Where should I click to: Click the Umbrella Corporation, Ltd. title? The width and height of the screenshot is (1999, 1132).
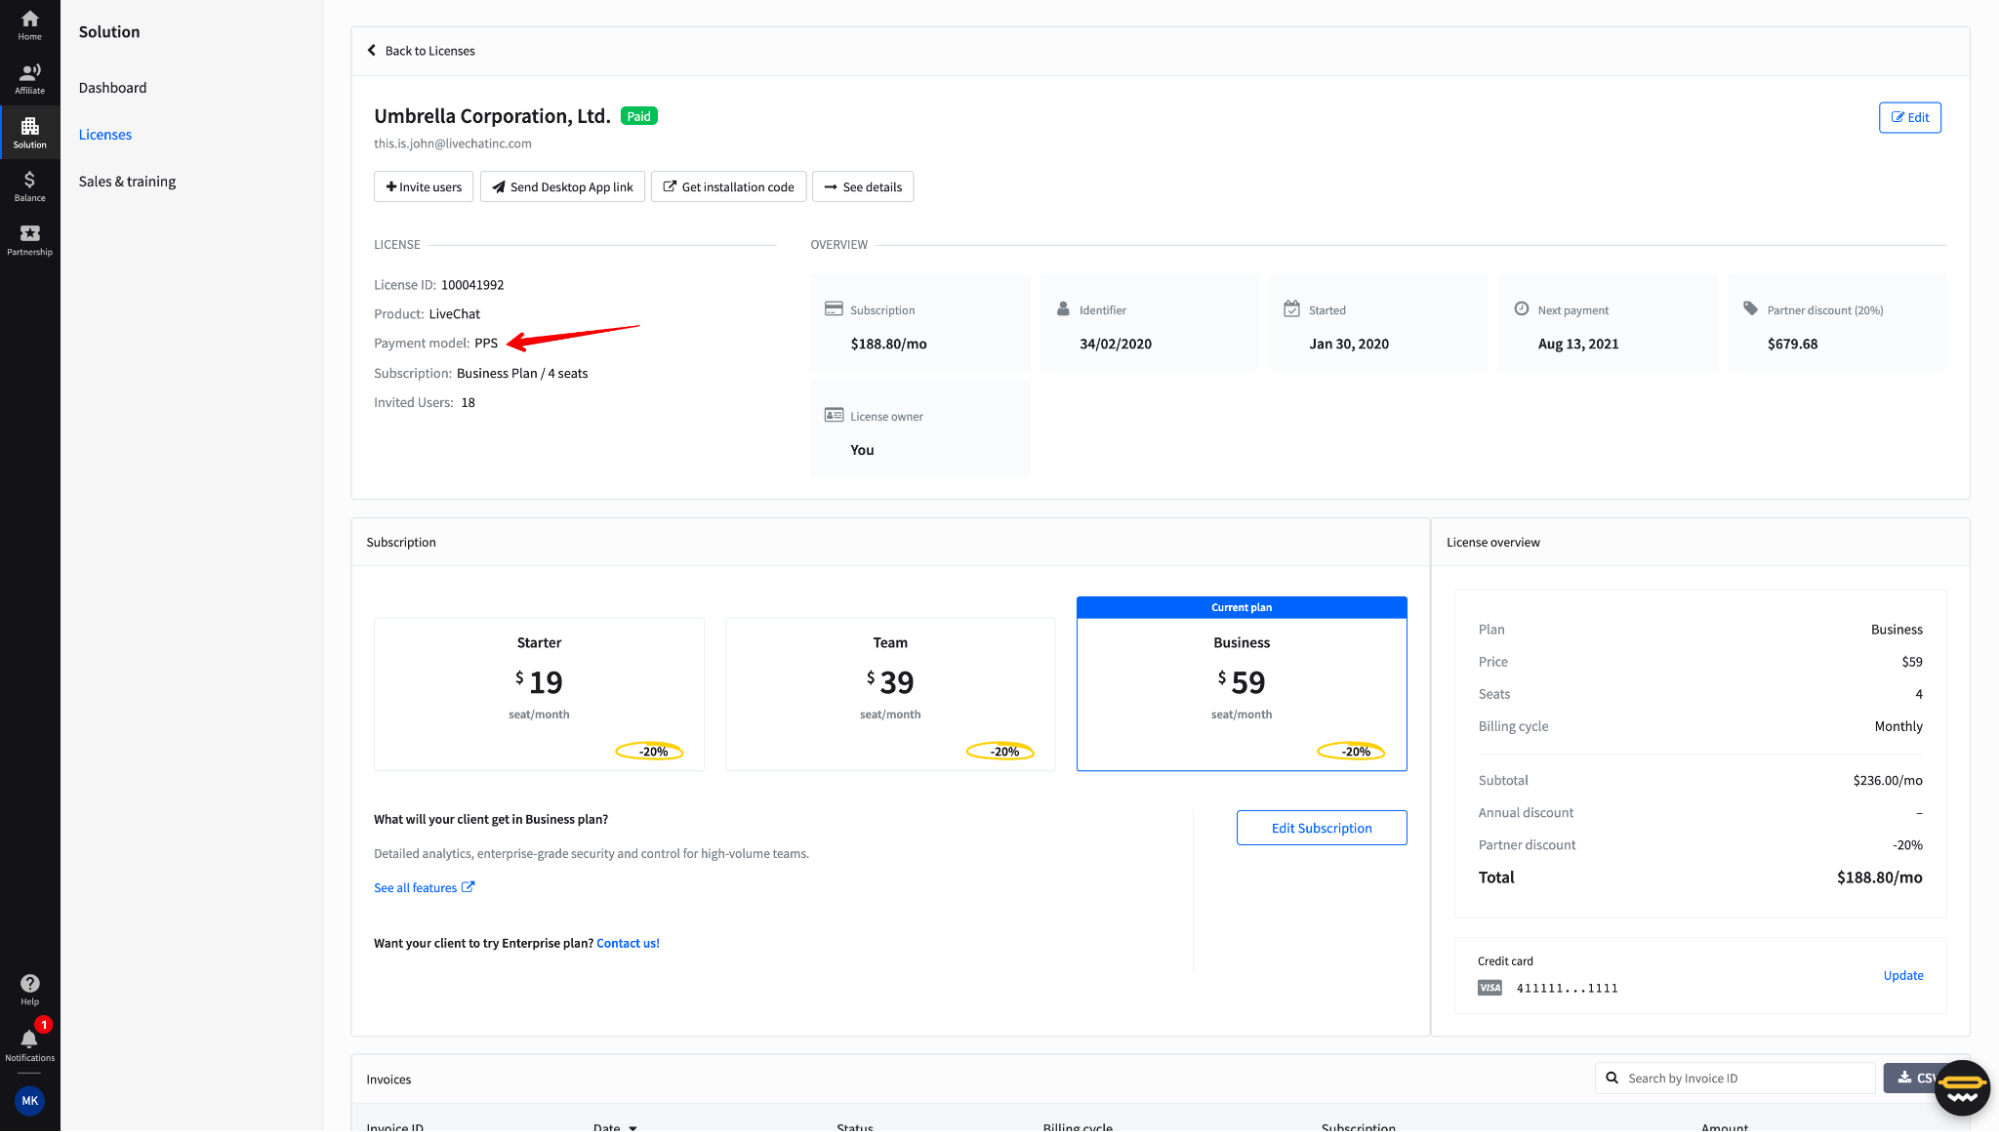point(492,116)
